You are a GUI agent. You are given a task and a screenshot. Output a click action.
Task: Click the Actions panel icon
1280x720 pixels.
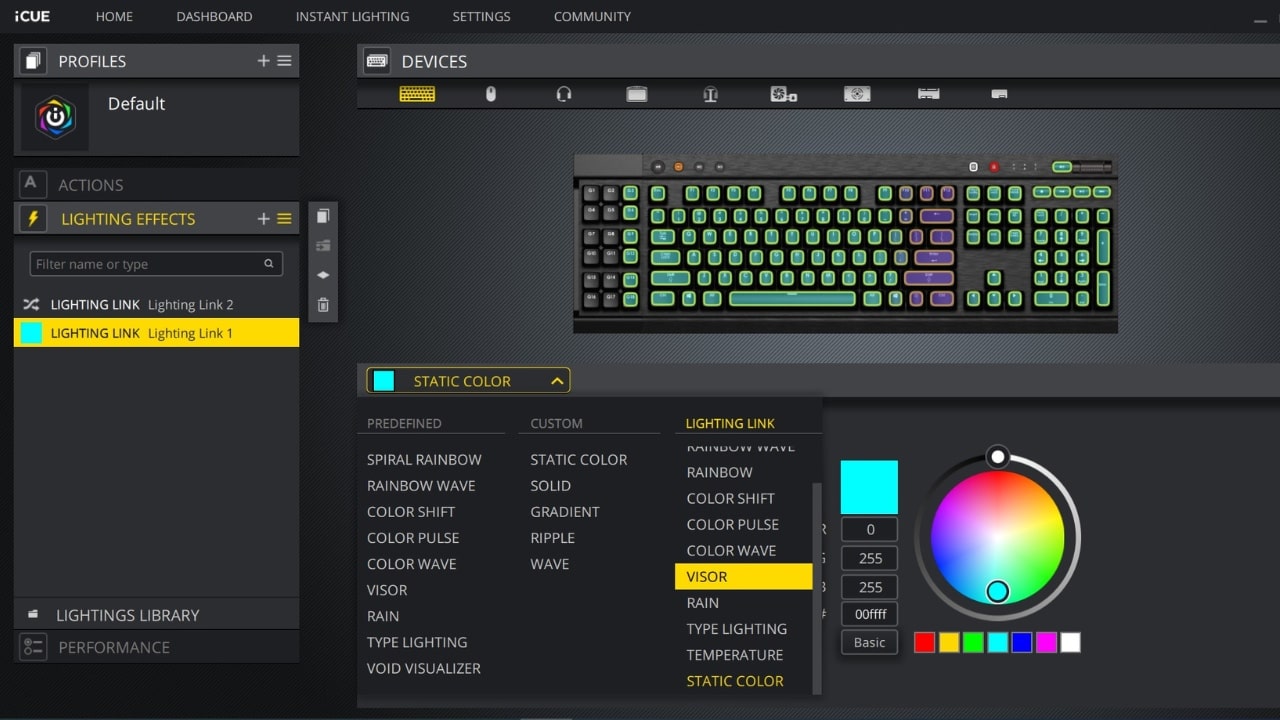pyautogui.click(x=33, y=184)
